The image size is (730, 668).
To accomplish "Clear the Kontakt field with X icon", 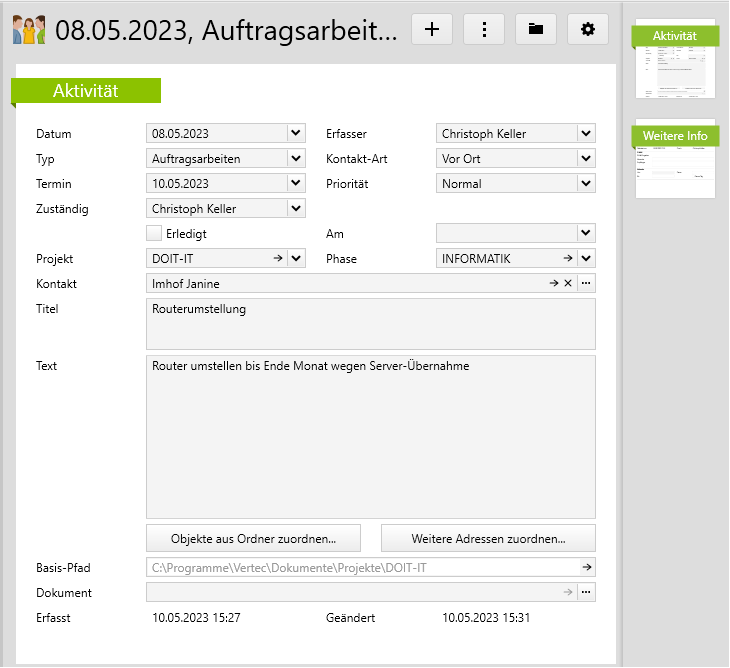I will [x=568, y=284].
